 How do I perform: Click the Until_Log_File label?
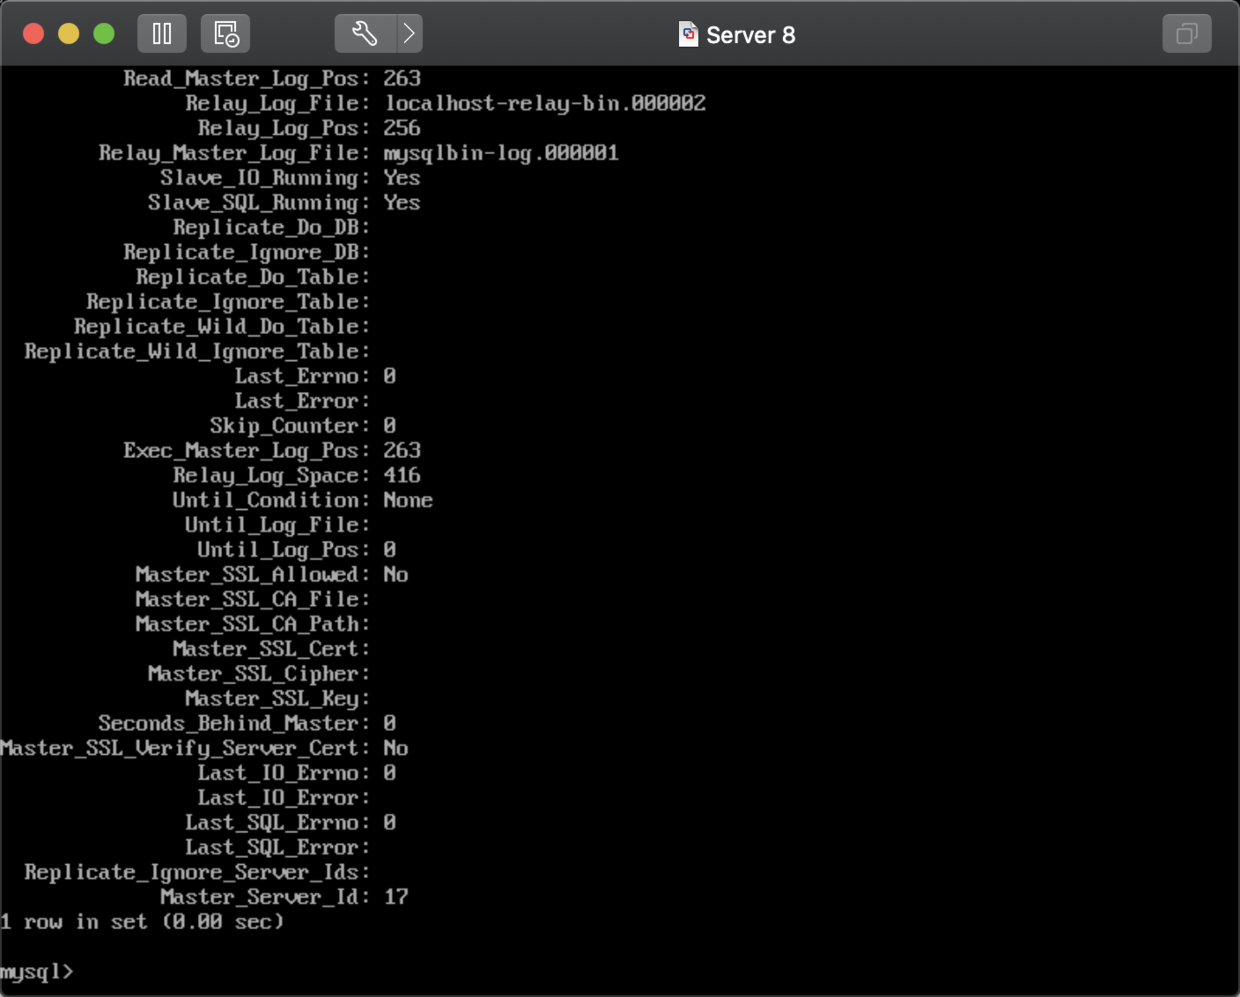(277, 525)
